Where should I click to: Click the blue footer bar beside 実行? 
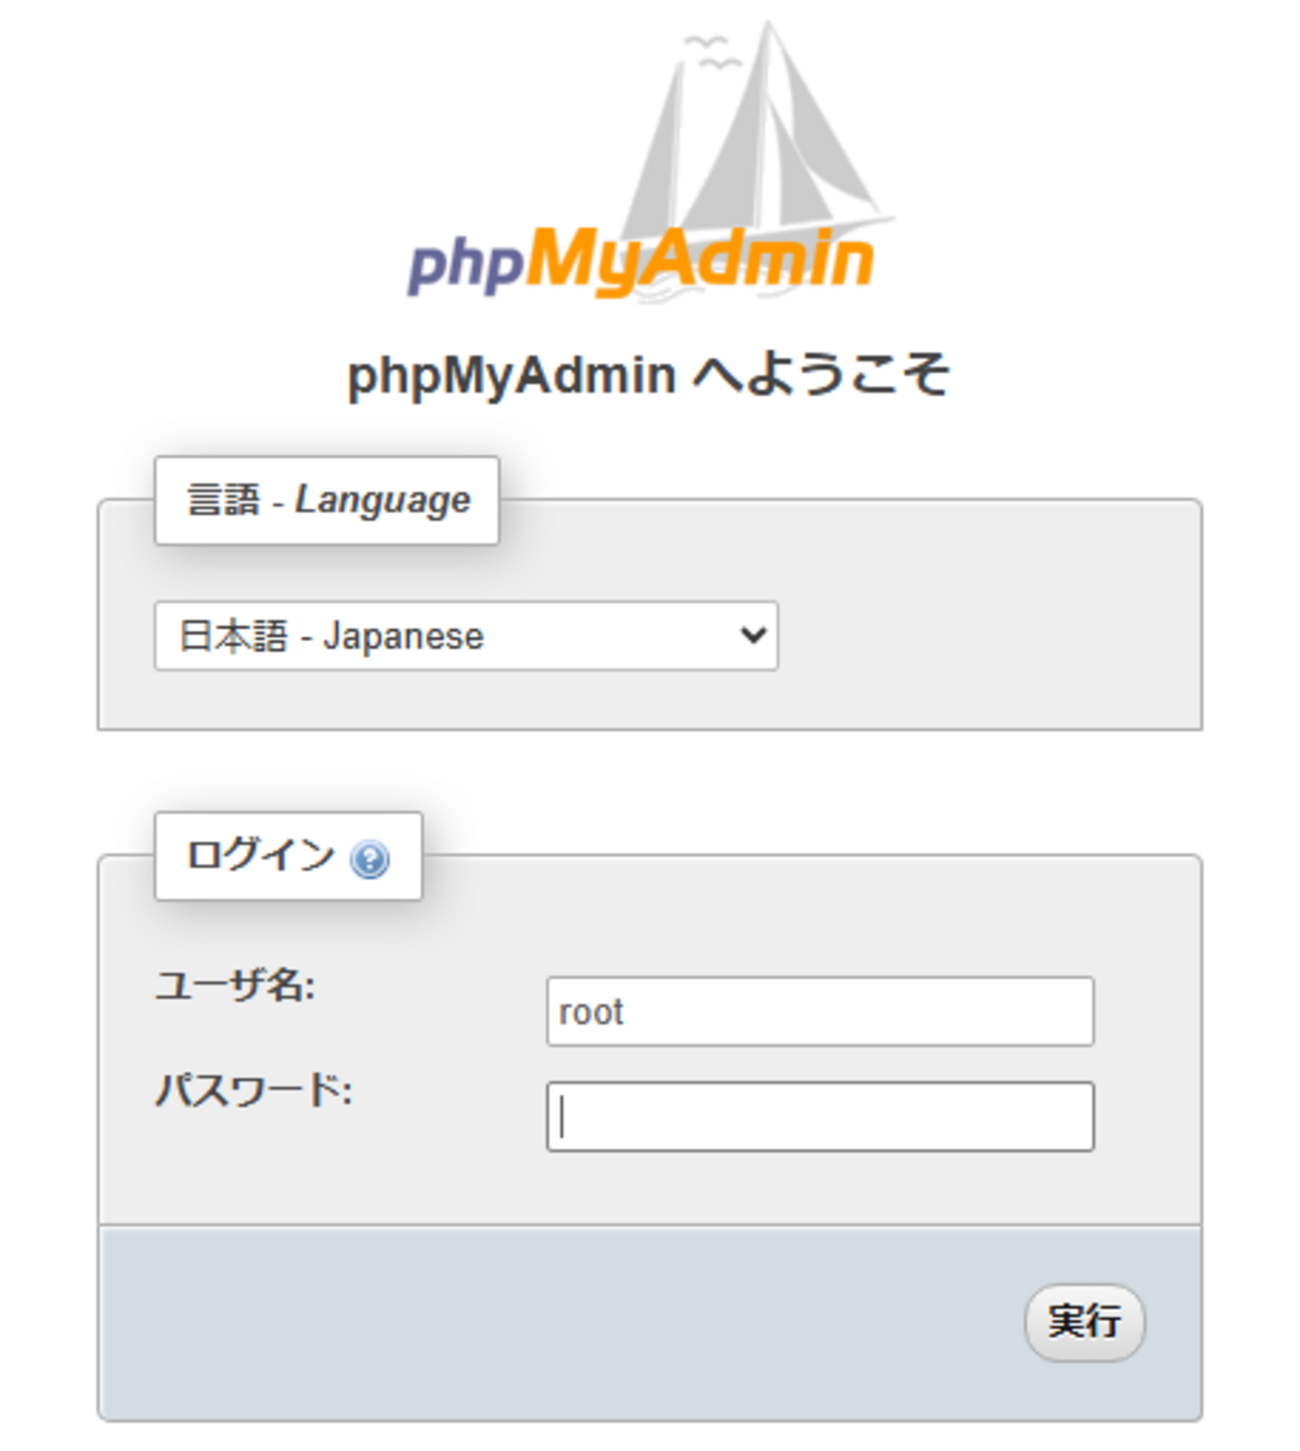coord(560,1322)
